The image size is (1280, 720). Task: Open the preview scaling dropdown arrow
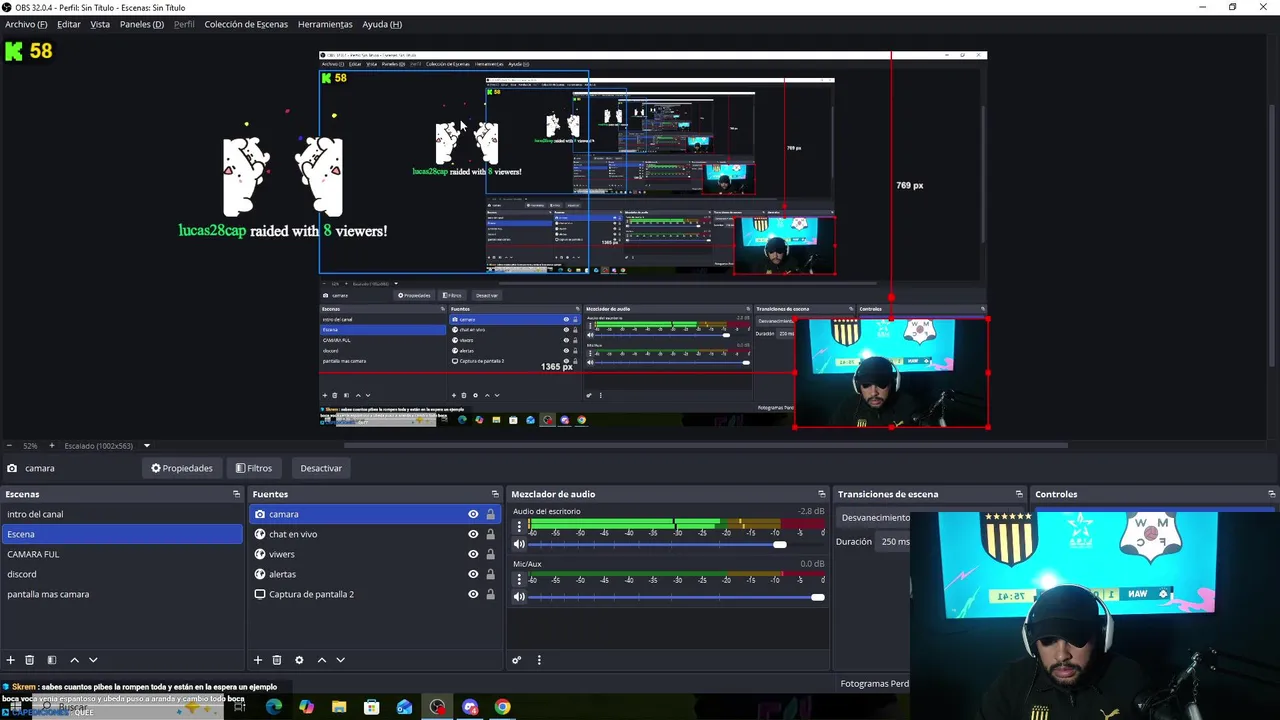pyautogui.click(x=146, y=446)
